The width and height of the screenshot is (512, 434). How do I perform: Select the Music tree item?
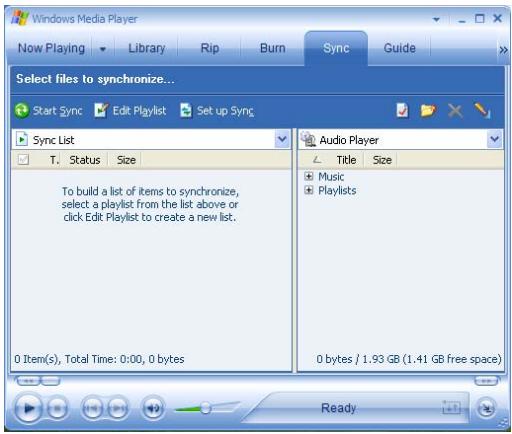(331, 176)
